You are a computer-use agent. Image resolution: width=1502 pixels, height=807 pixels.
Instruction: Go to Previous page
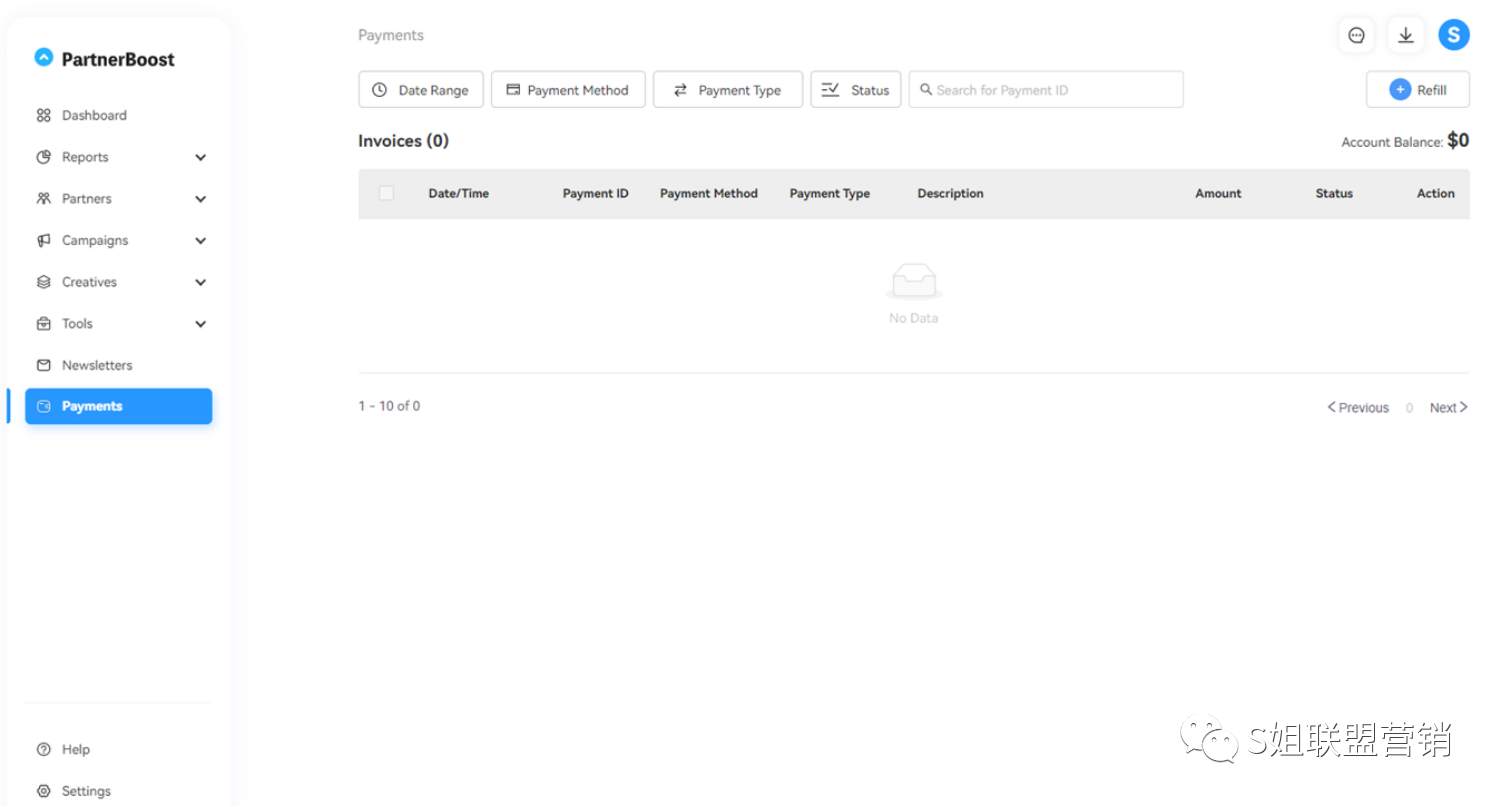(1358, 408)
